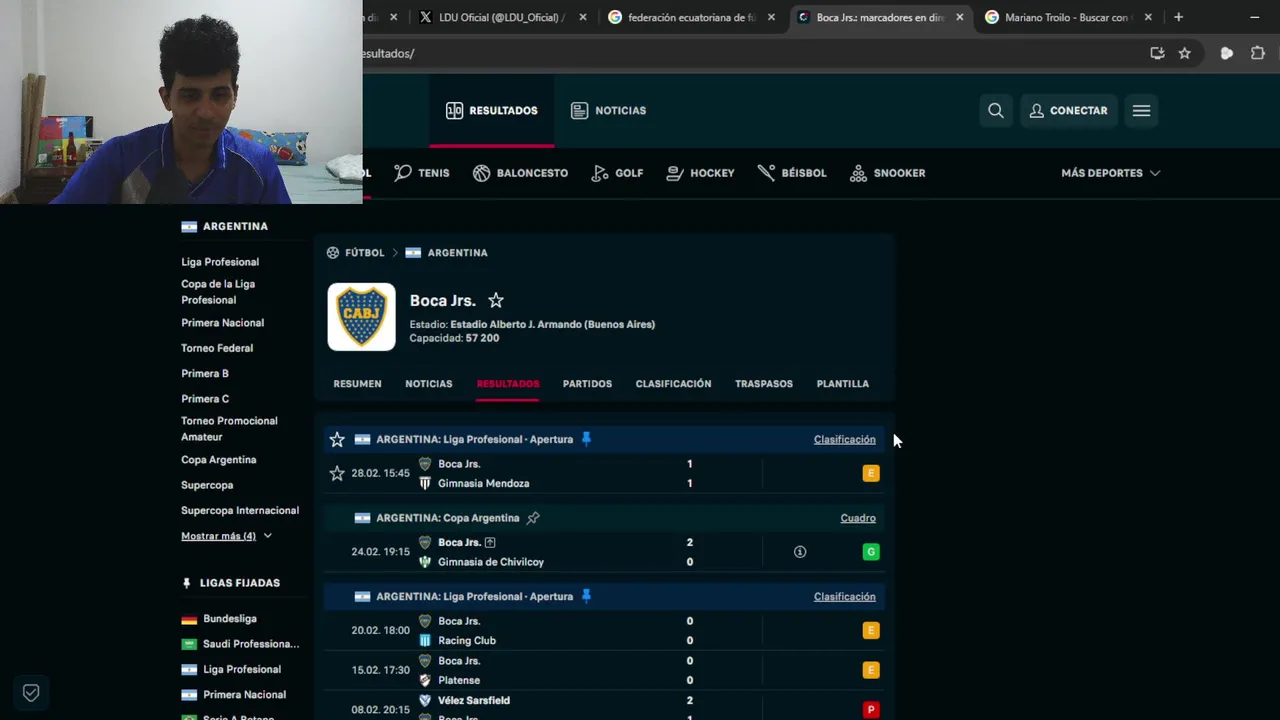Open Primera C sidebar link

pos(205,399)
